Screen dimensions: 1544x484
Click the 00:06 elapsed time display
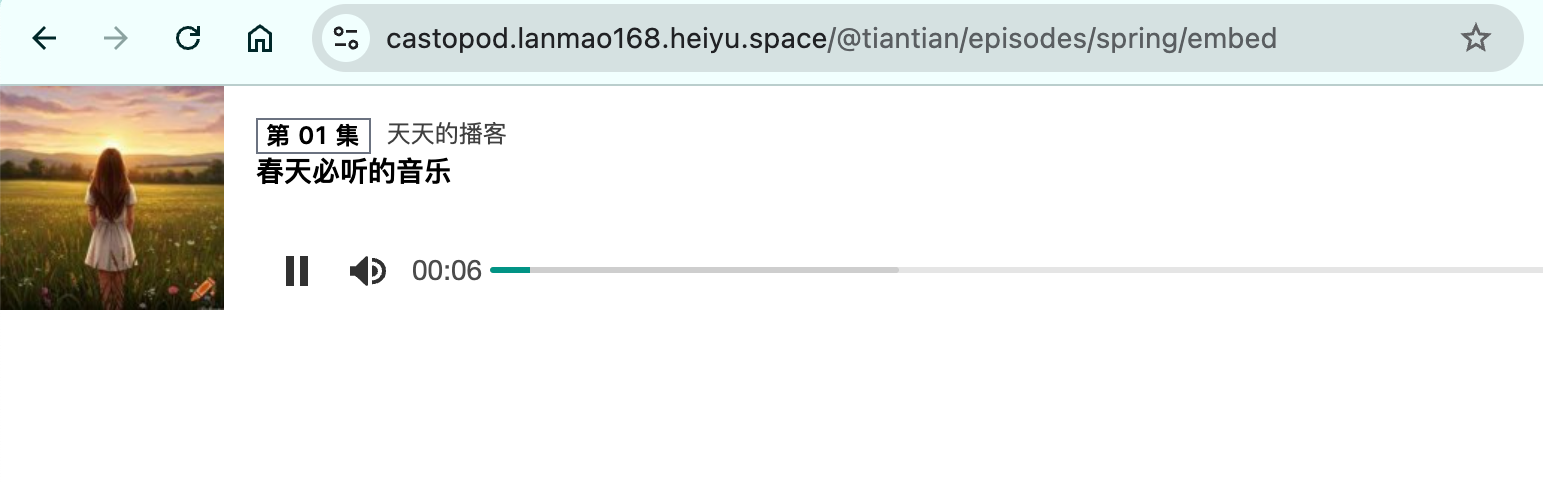447,271
